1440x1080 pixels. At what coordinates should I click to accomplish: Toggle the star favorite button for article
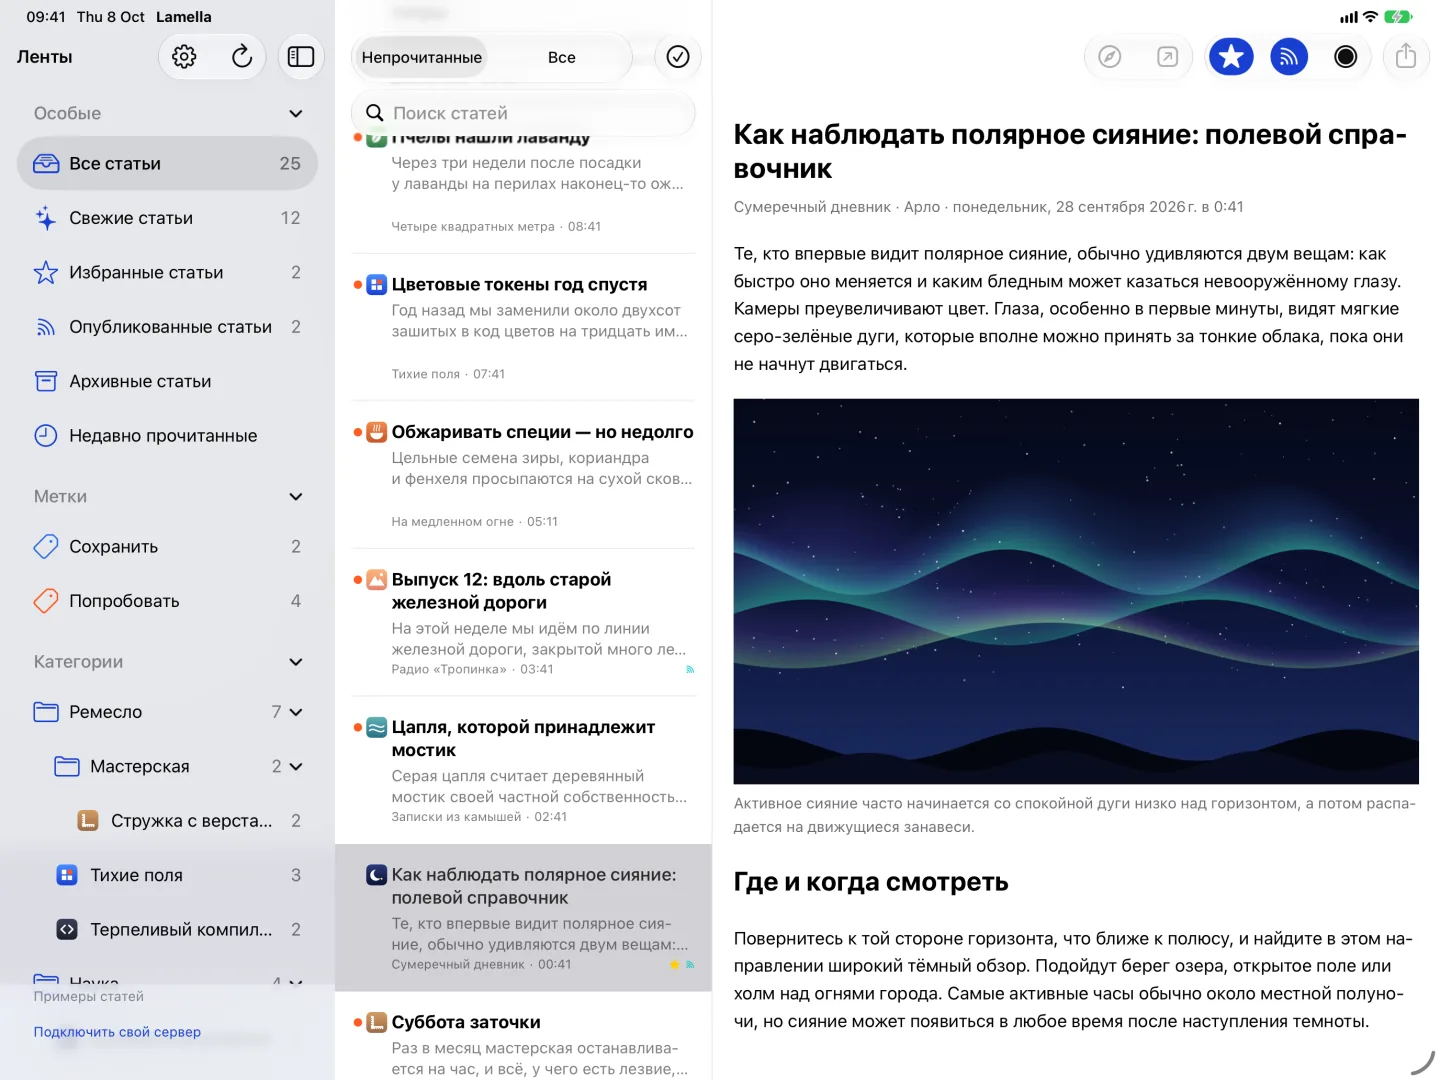(1231, 57)
